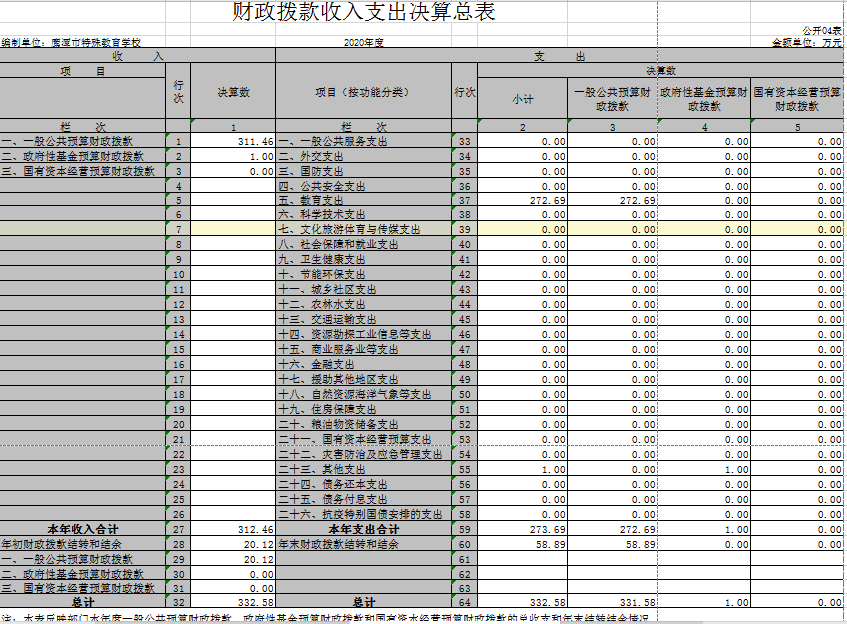The image size is (847, 624).
Task: Click the 二十二、灾害防治及应急管理支出 cell
Action: (x=364, y=454)
